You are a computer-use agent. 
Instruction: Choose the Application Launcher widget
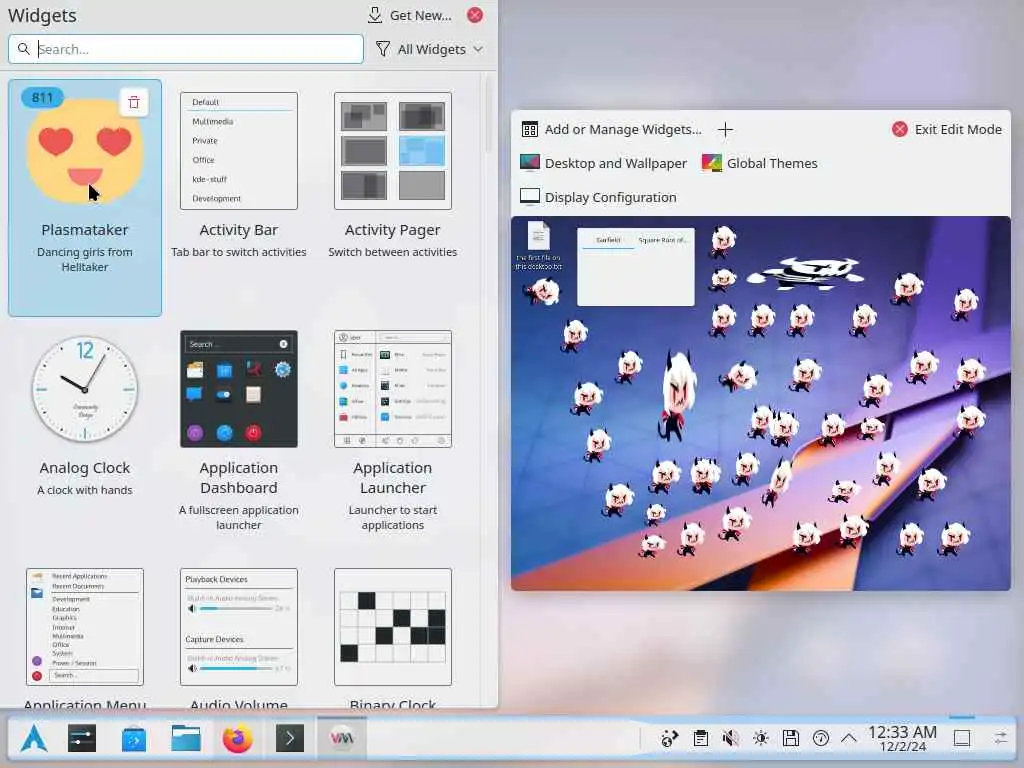392,389
